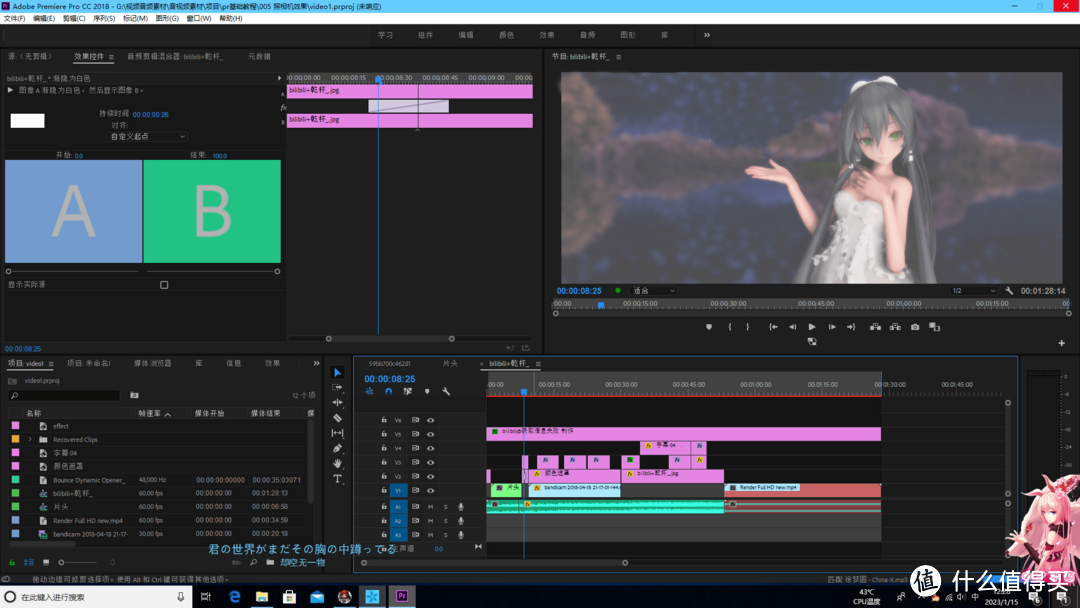Open program monitor settings wrench
1080x608 pixels.
point(1009,291)
